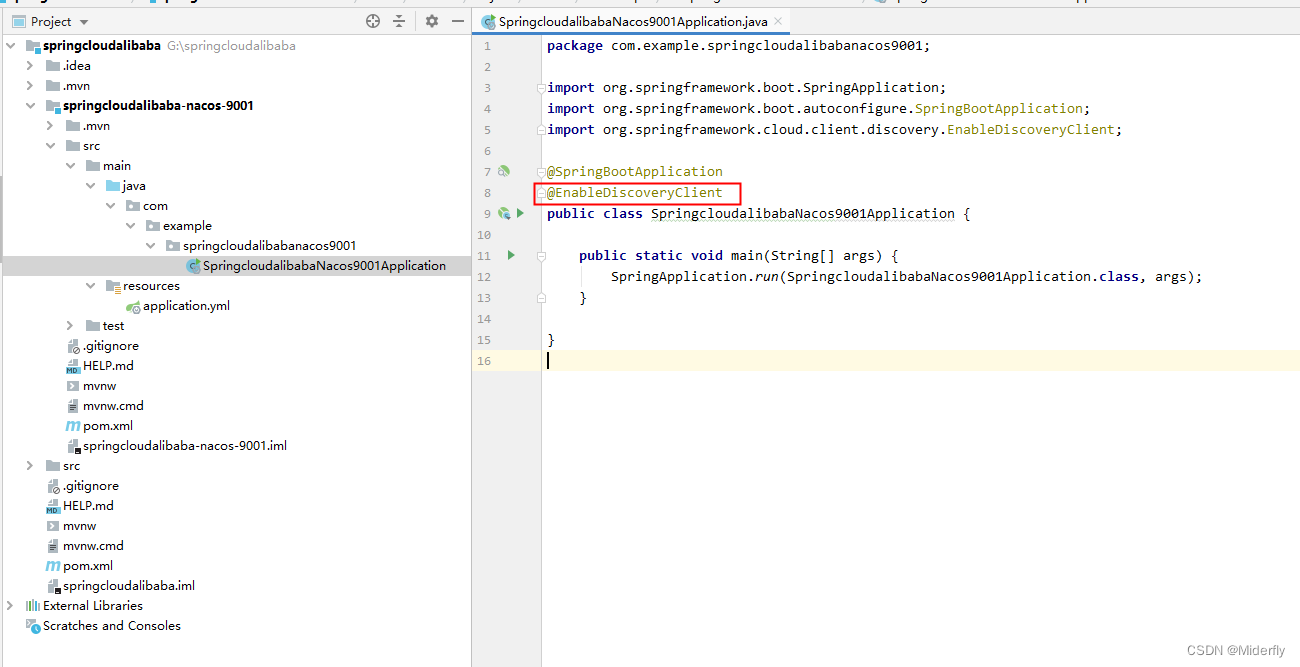Select HELP.md in nacos-9001 module
Image resolution: width=1300 pixels, height=667 pixels.
108,366
